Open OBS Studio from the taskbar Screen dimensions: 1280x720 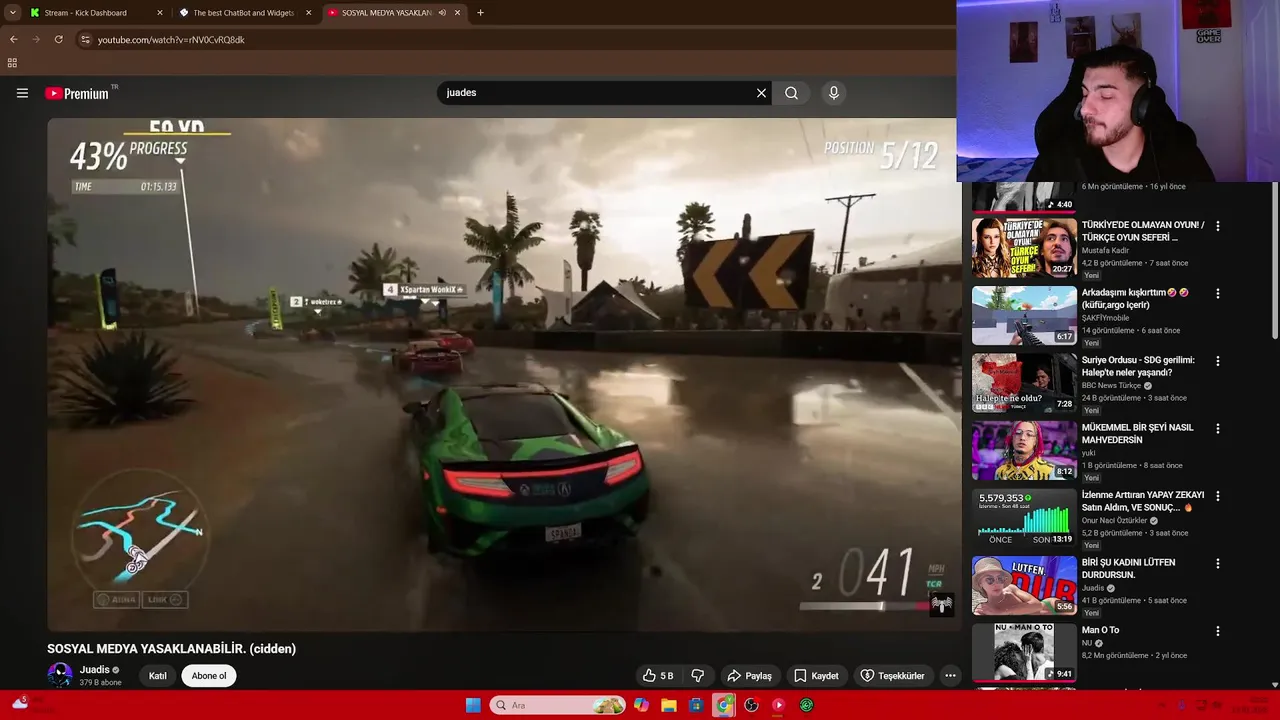pos(751,705)
